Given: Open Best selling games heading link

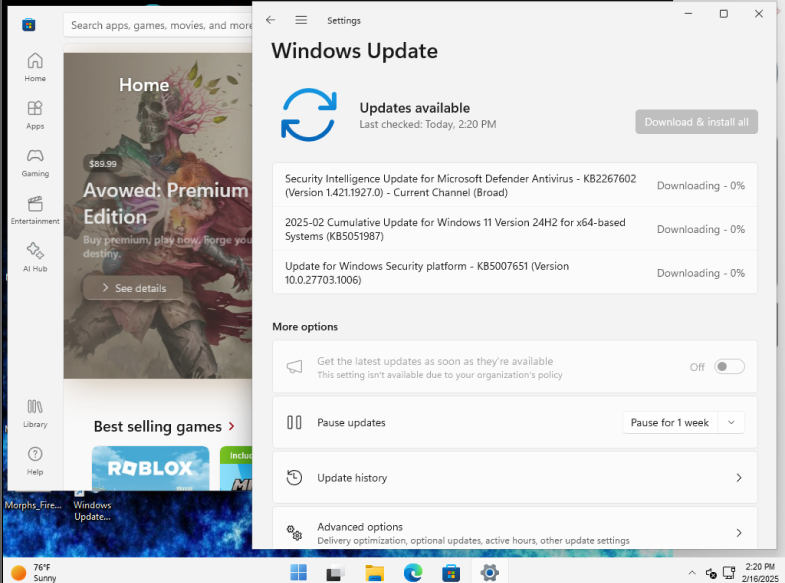Looking at the screenshot, I should 158,426.
